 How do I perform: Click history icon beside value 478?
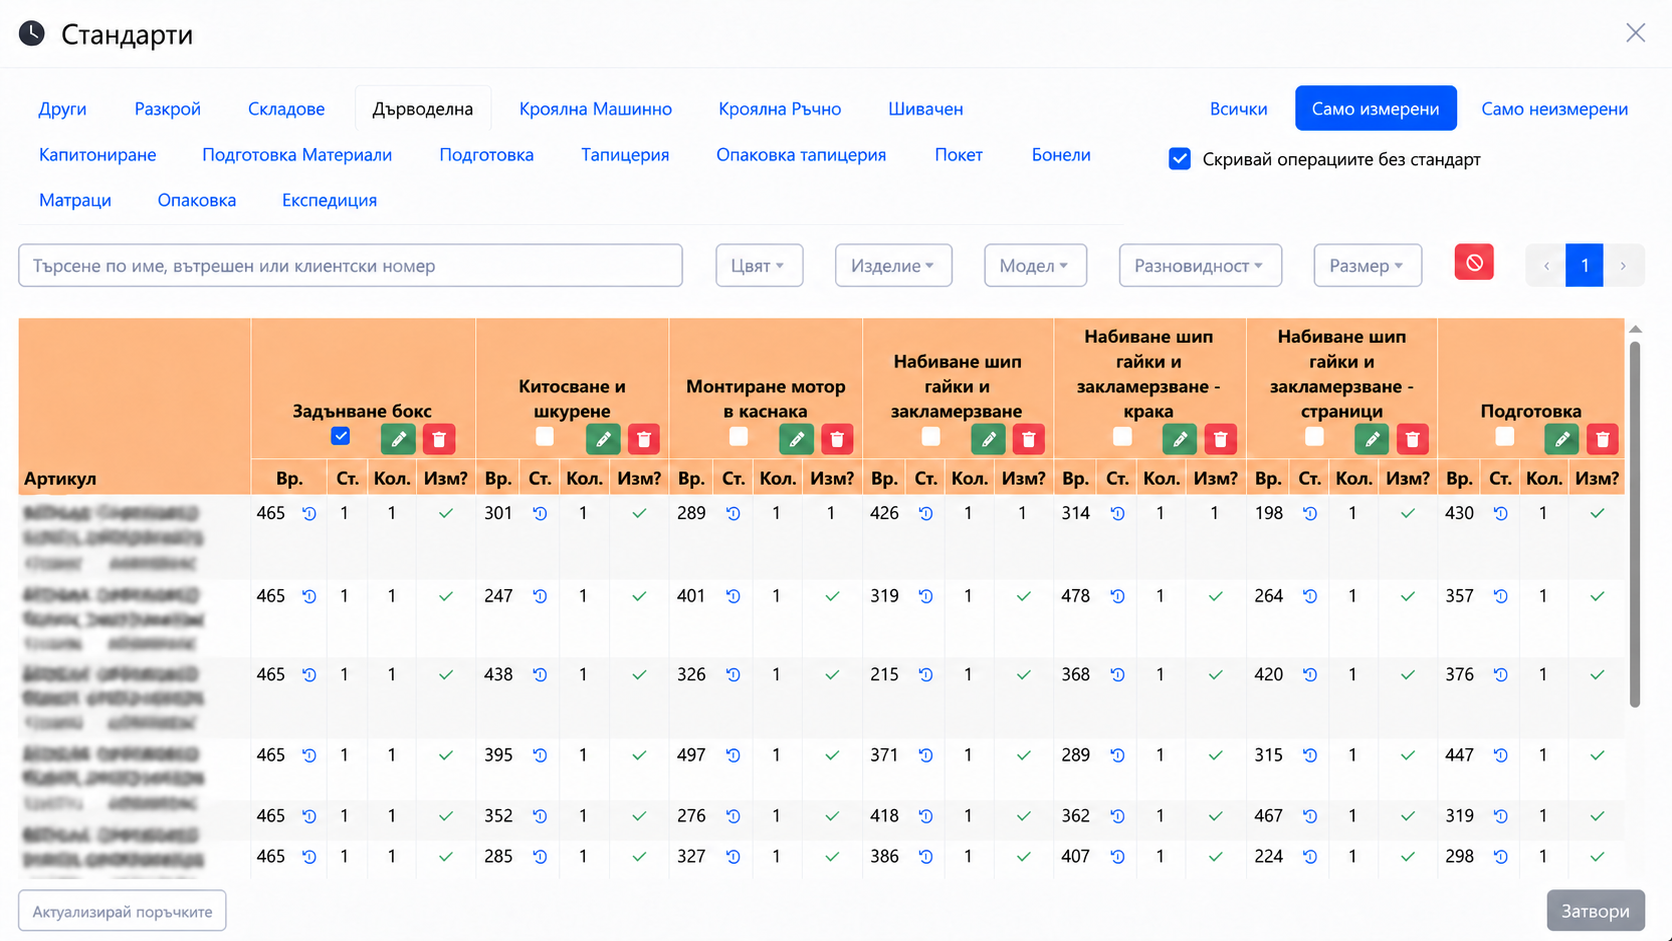[1118, 596]
